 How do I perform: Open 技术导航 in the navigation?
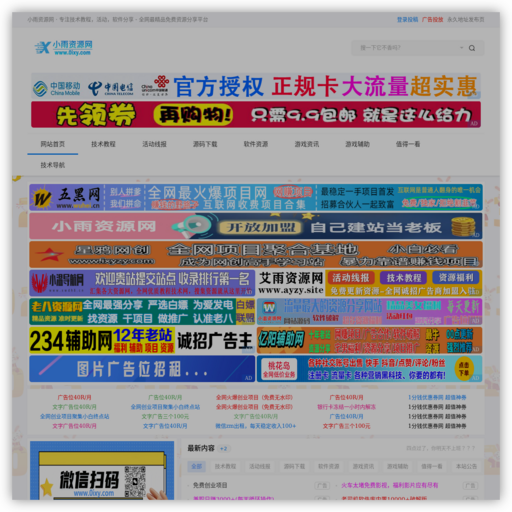coord(53,165)
